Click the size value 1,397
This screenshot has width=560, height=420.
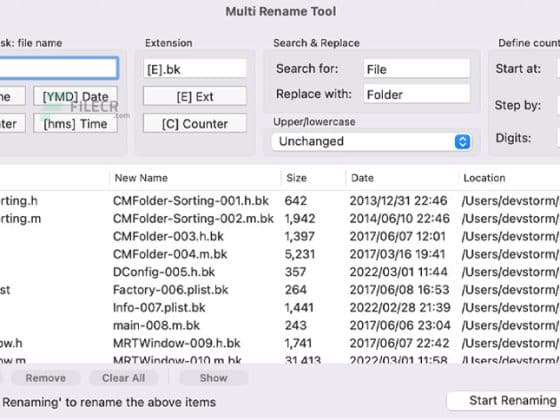[300, 236]
